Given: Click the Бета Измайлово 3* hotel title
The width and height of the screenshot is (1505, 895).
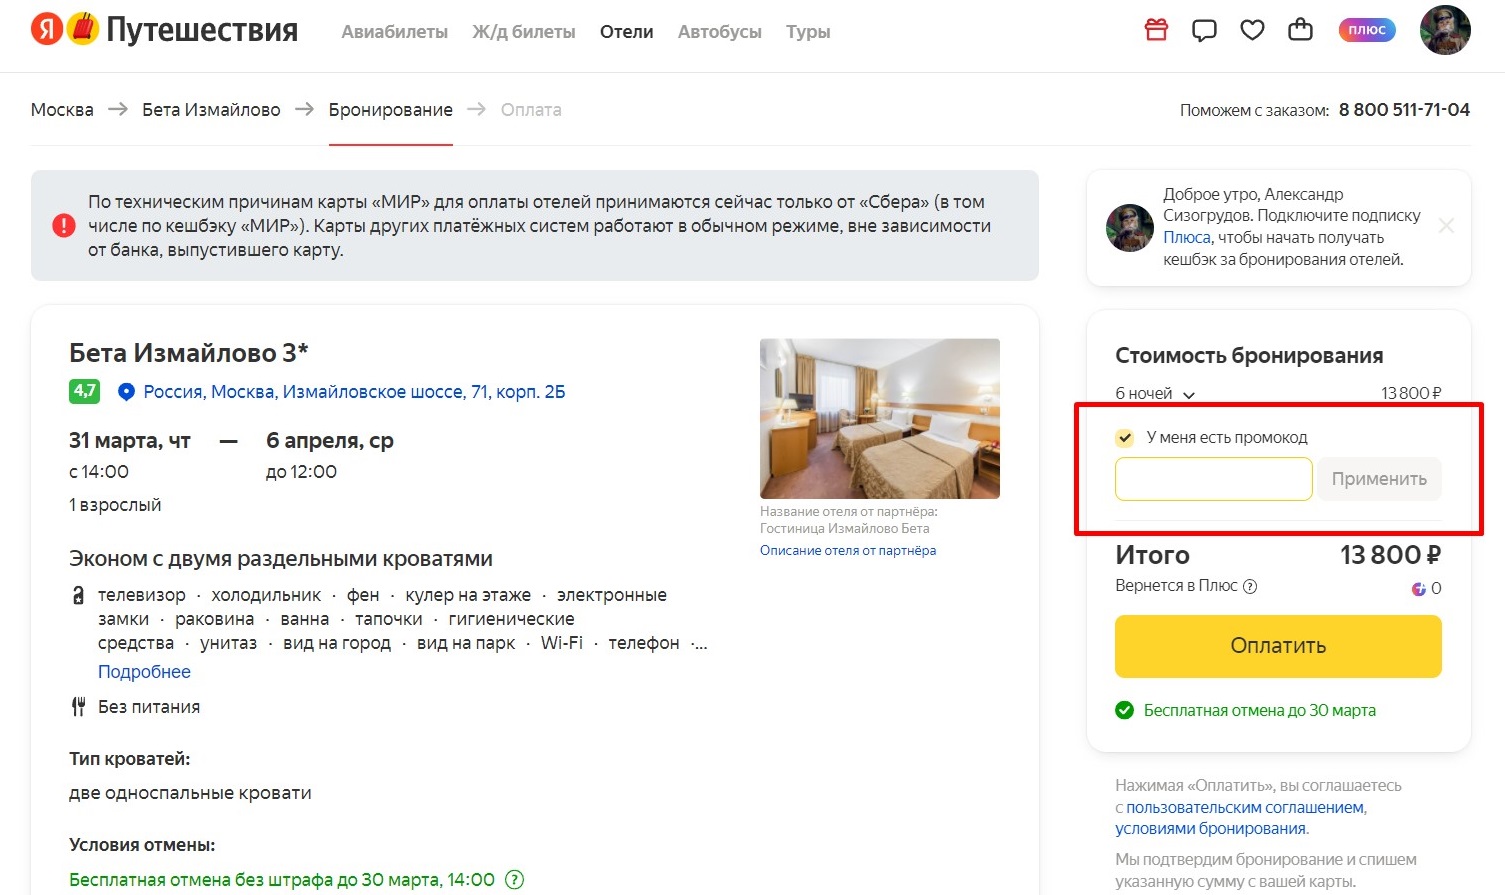Looking at the screenshot, I should pyautogui.click(x=188, y=353).
